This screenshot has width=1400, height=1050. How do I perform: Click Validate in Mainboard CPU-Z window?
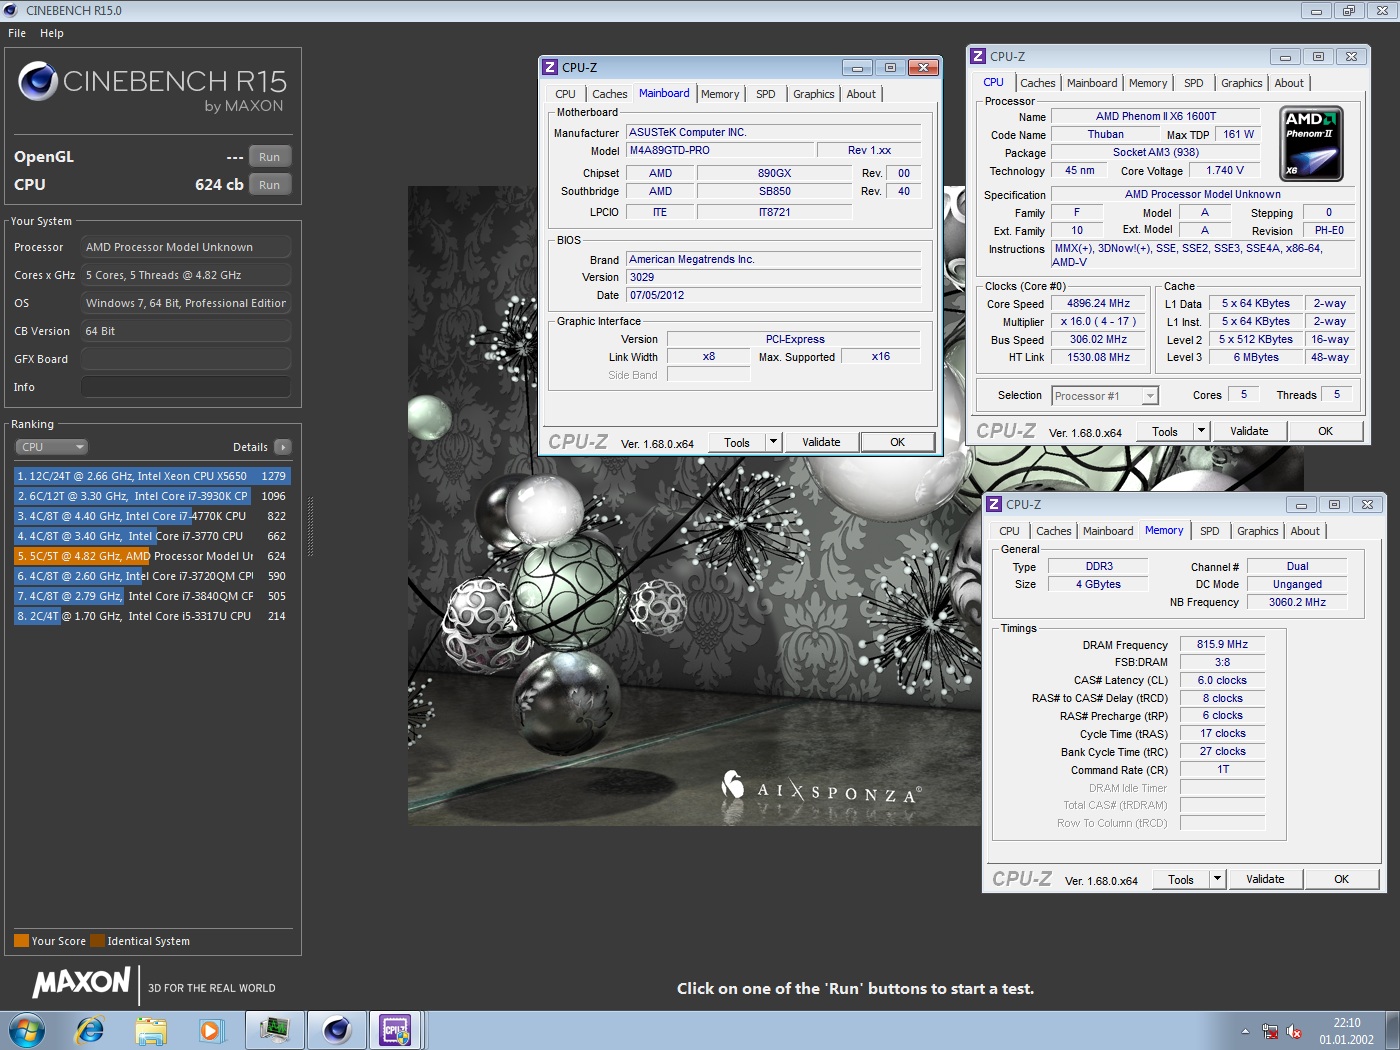pyautogui.click(x=821, y=442)
